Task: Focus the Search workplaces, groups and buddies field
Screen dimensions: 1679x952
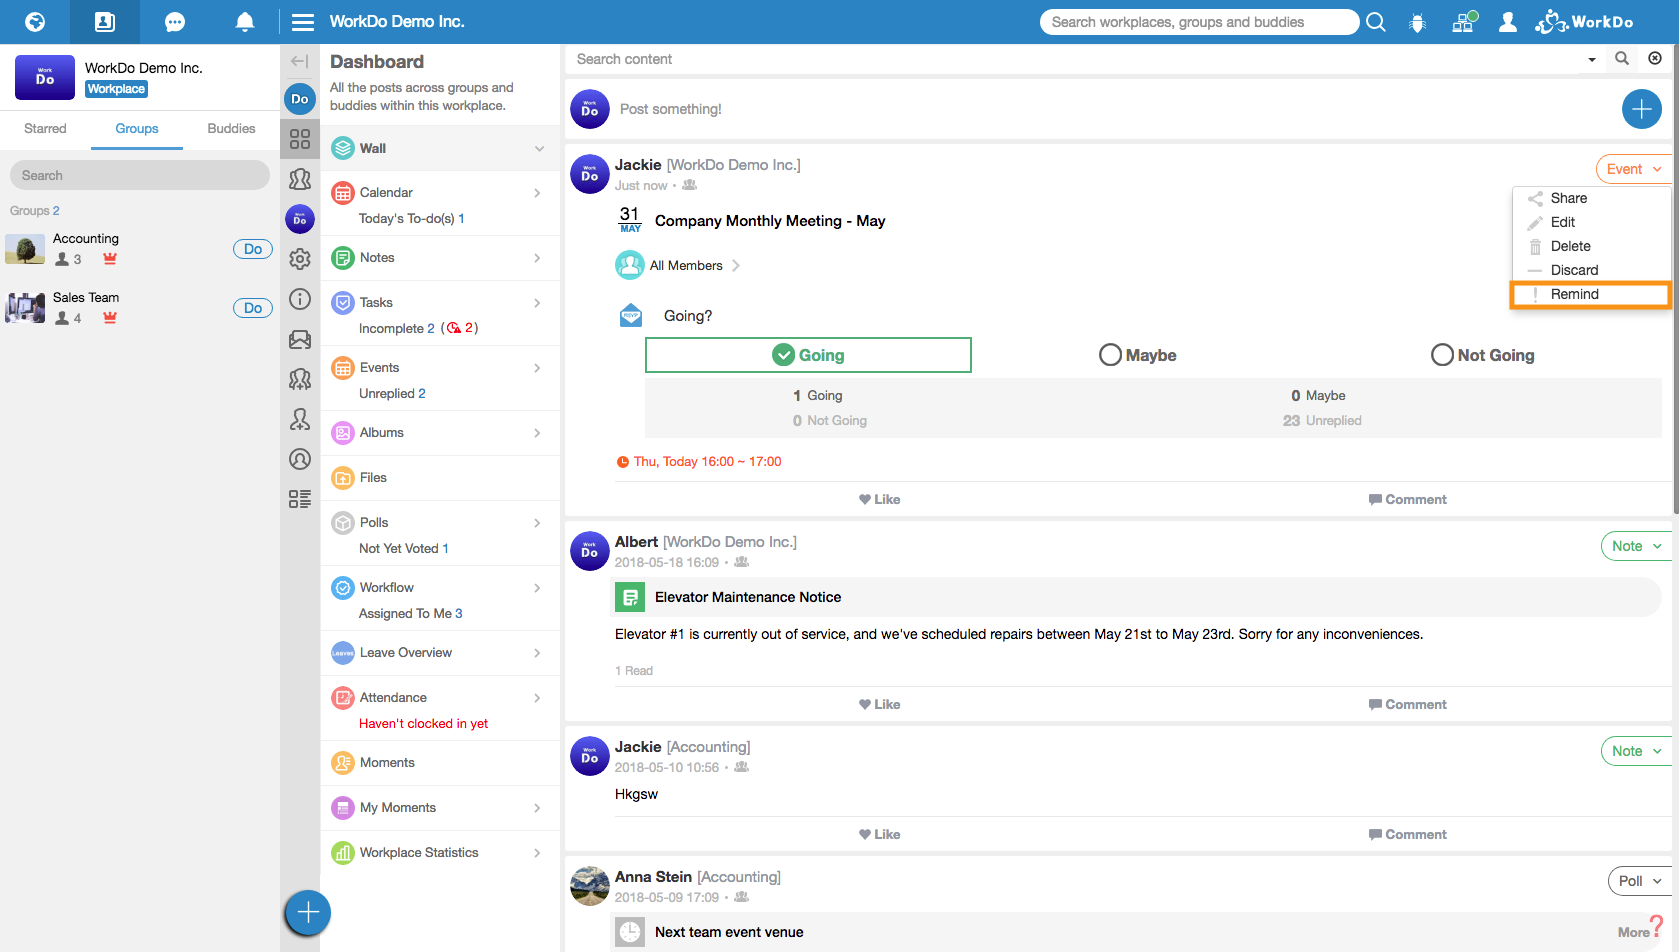Action: (1199, 22)
